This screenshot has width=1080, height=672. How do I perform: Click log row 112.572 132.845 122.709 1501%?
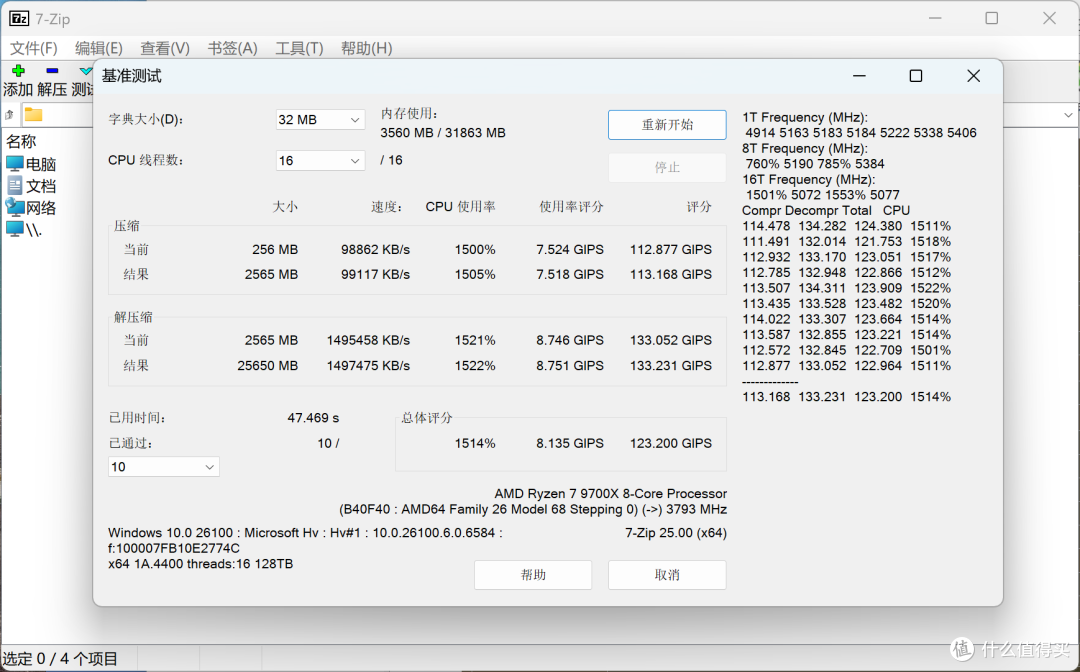(847, 350)
